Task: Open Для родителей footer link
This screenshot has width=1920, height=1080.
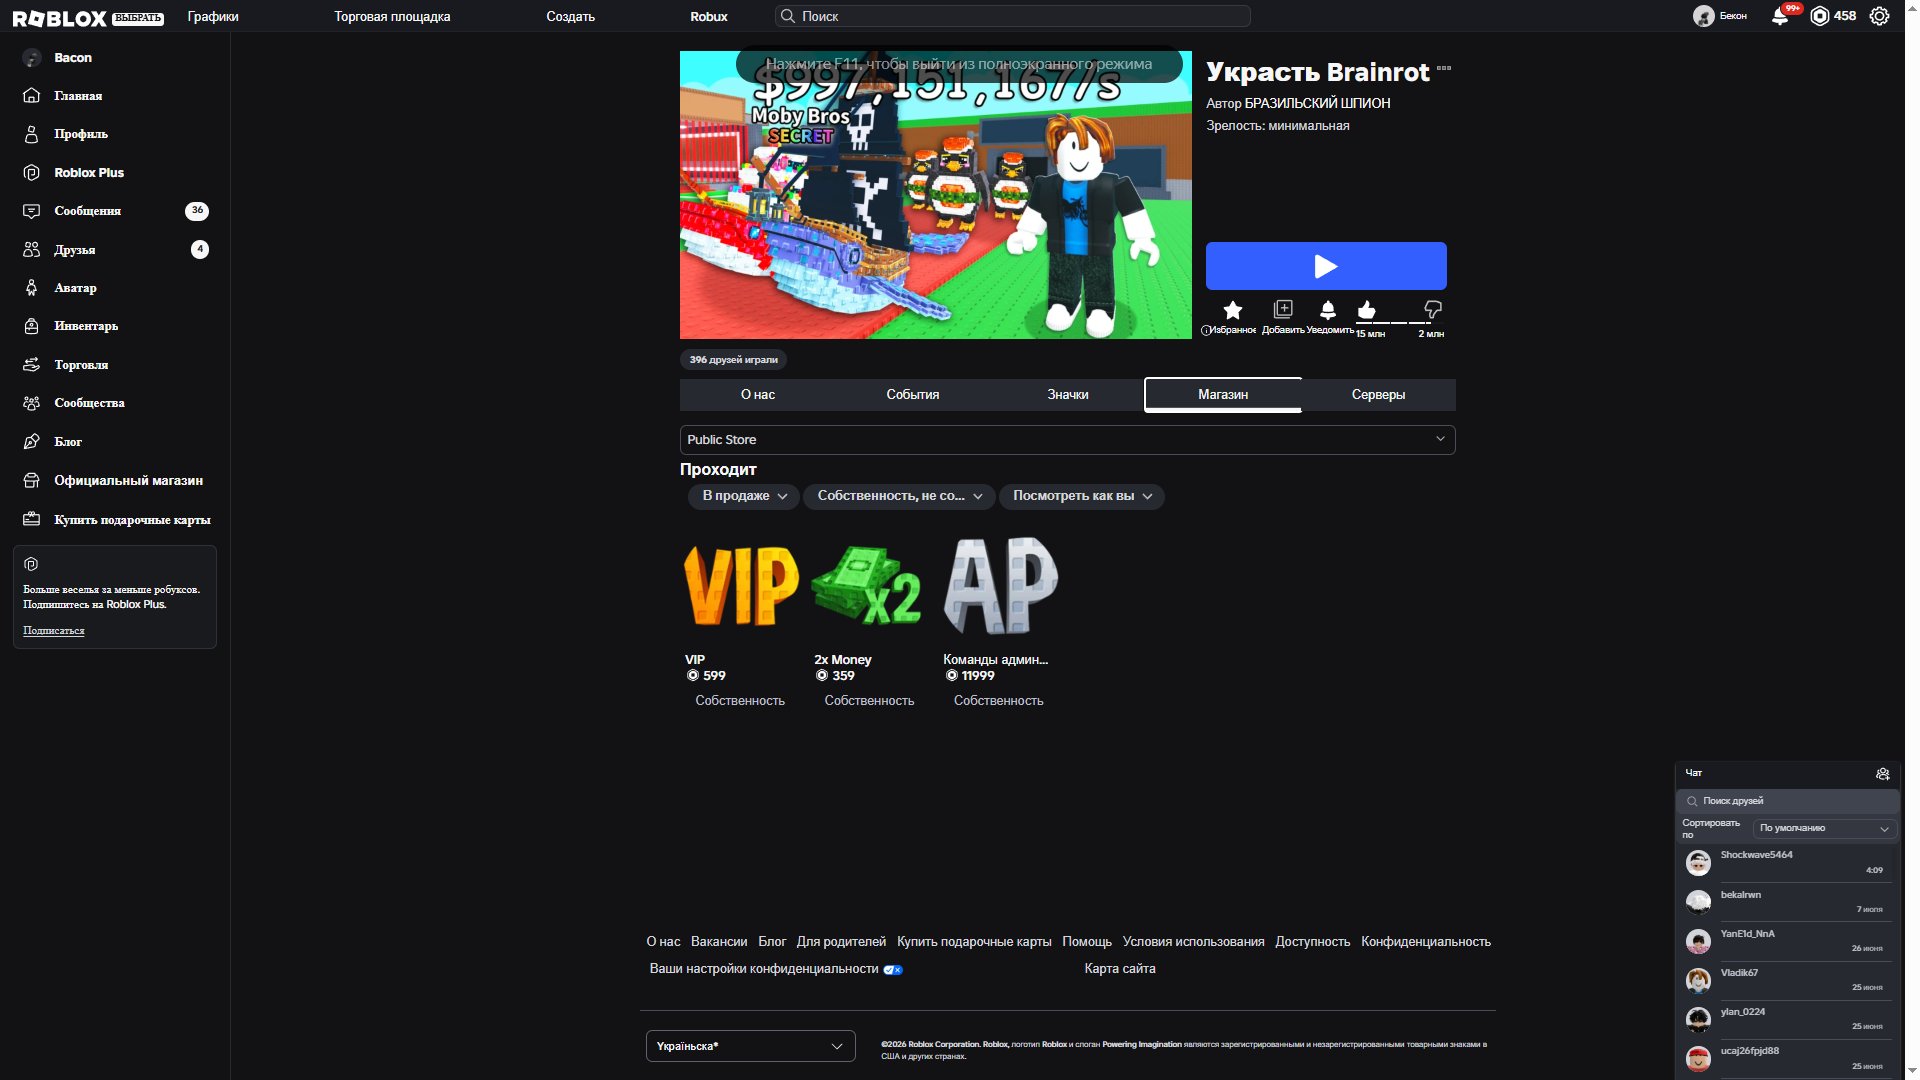Action: click(841, 942)
